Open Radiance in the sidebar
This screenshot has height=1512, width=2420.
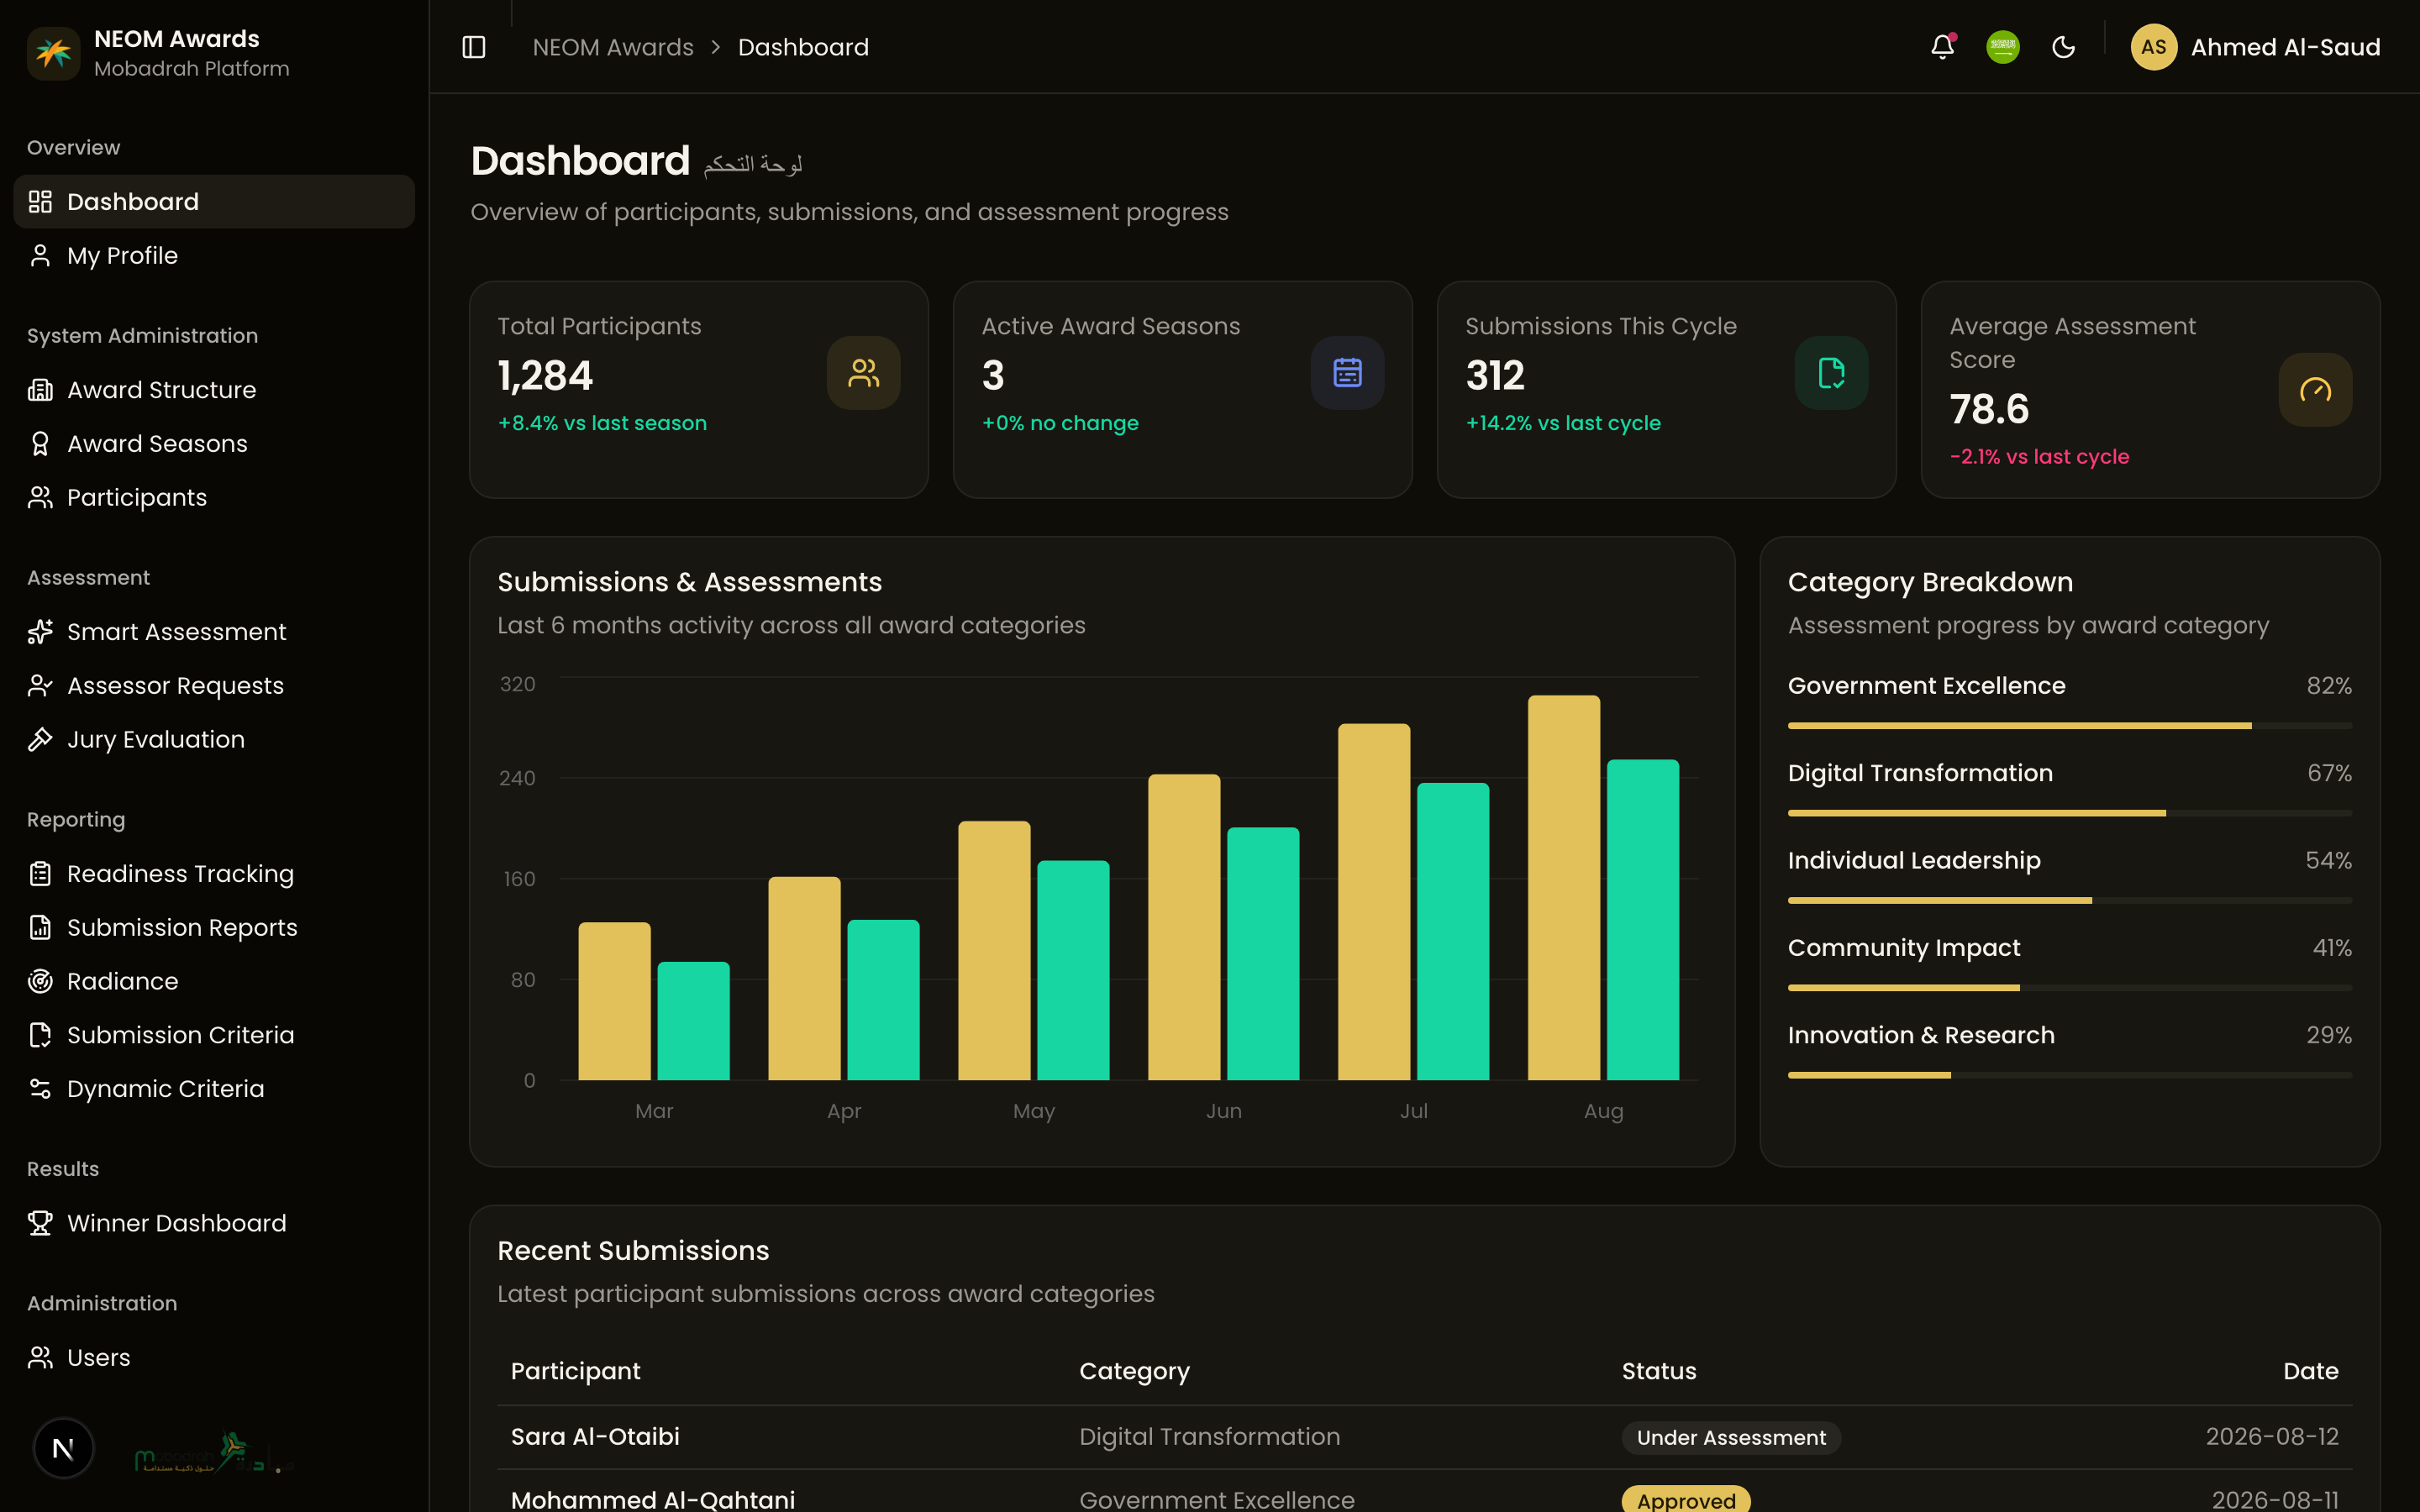coord(214,982)
